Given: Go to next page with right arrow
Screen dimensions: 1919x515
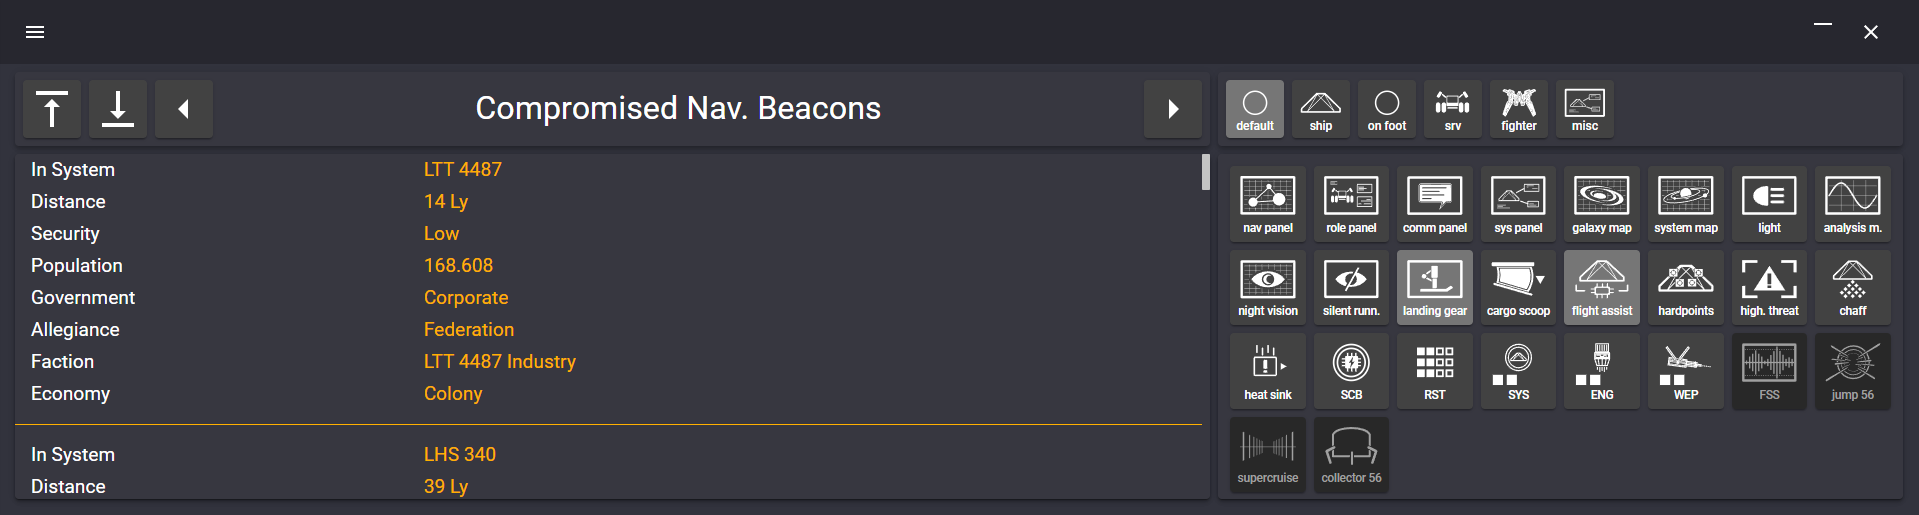Looking at the screenshot, I should pos(1173,109).
